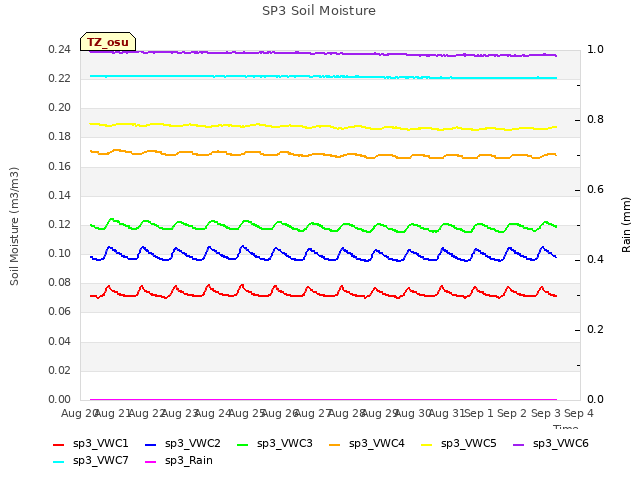
Task: Click the 0.12 left axis tick label
Action: [59, 224]
